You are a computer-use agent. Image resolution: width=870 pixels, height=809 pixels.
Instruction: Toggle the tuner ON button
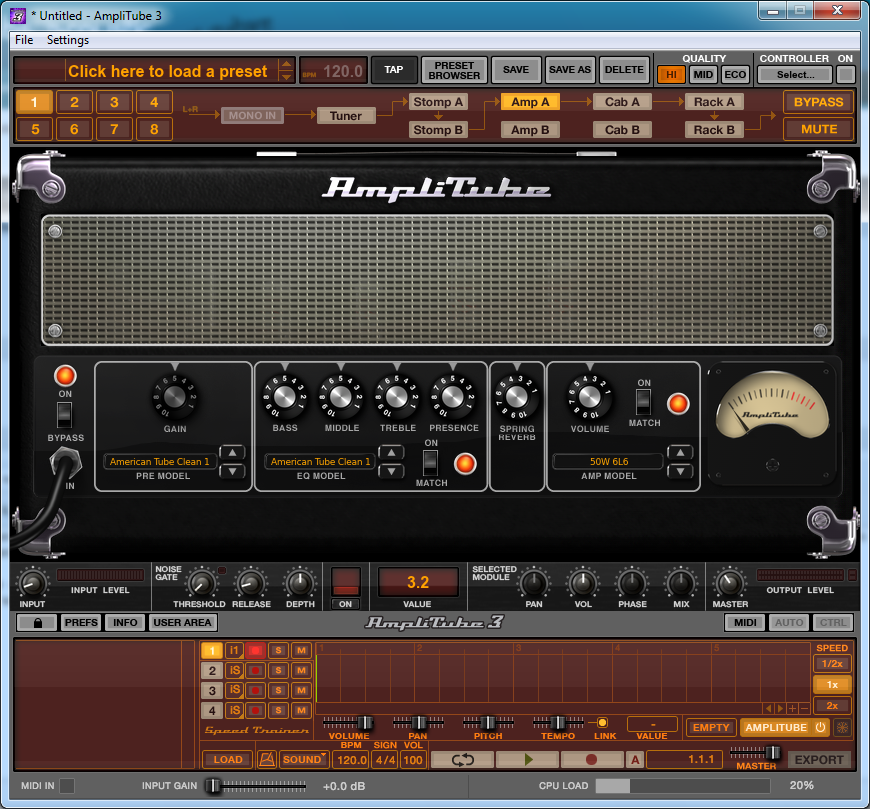[346, 604]
